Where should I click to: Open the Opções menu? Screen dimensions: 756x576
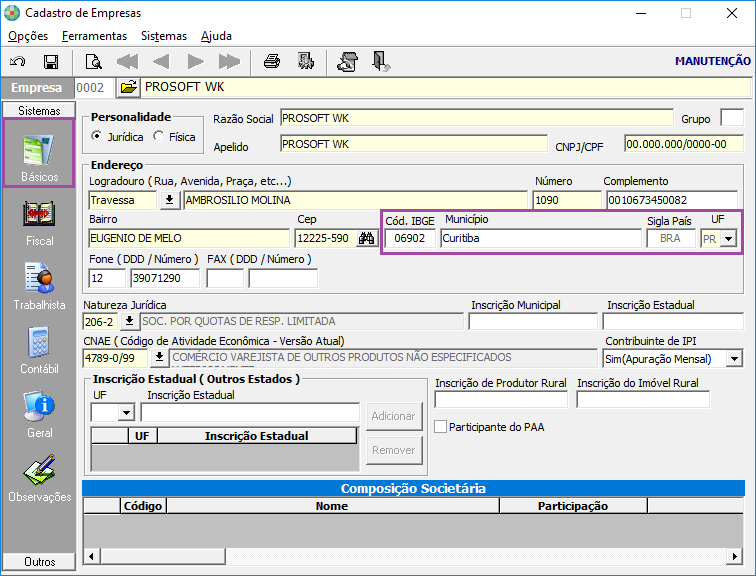28,36
